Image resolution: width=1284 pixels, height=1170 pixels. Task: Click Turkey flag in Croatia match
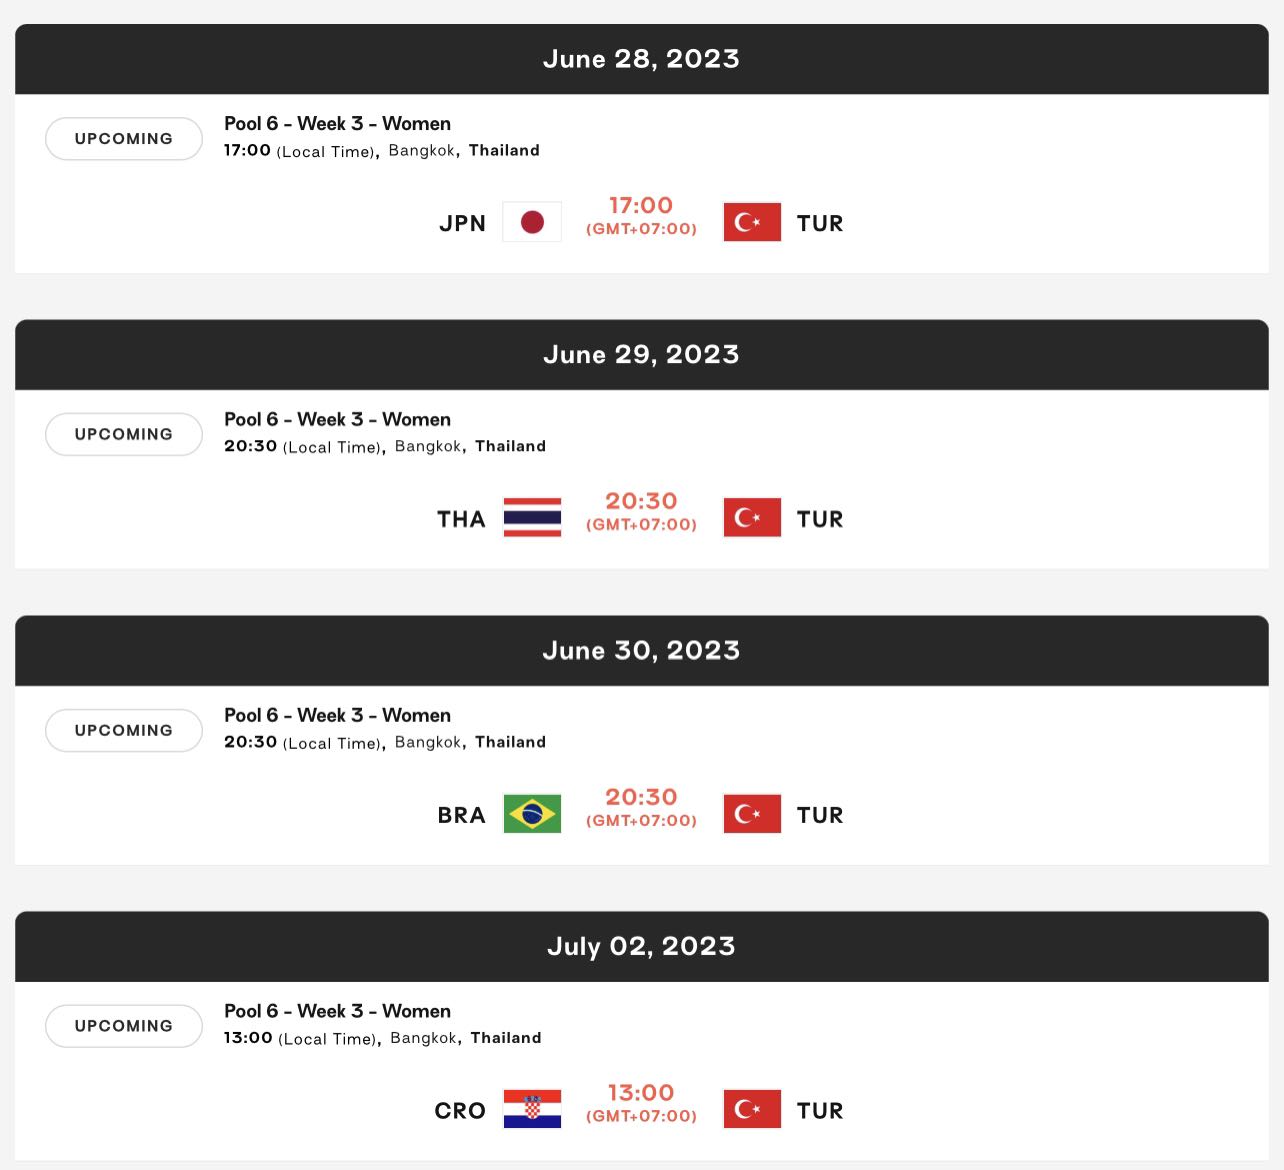coord(752,1109)
